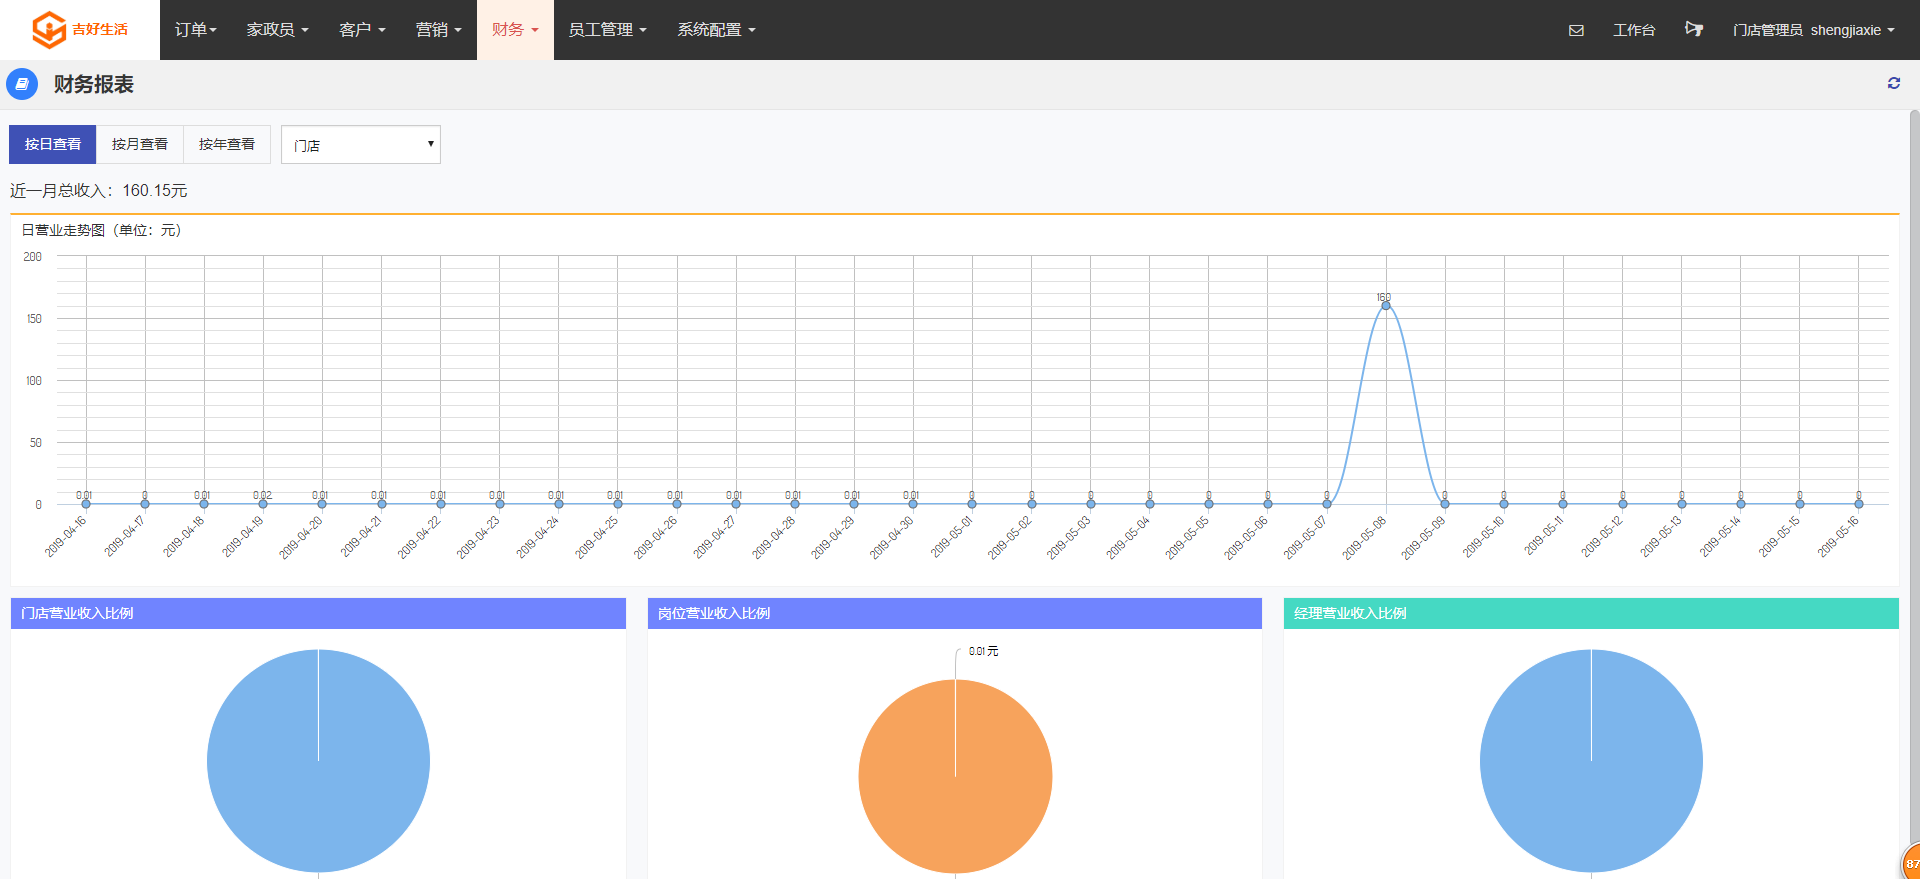
Task: Open the shengjiaxie user dropdown
Action: 1813,30
